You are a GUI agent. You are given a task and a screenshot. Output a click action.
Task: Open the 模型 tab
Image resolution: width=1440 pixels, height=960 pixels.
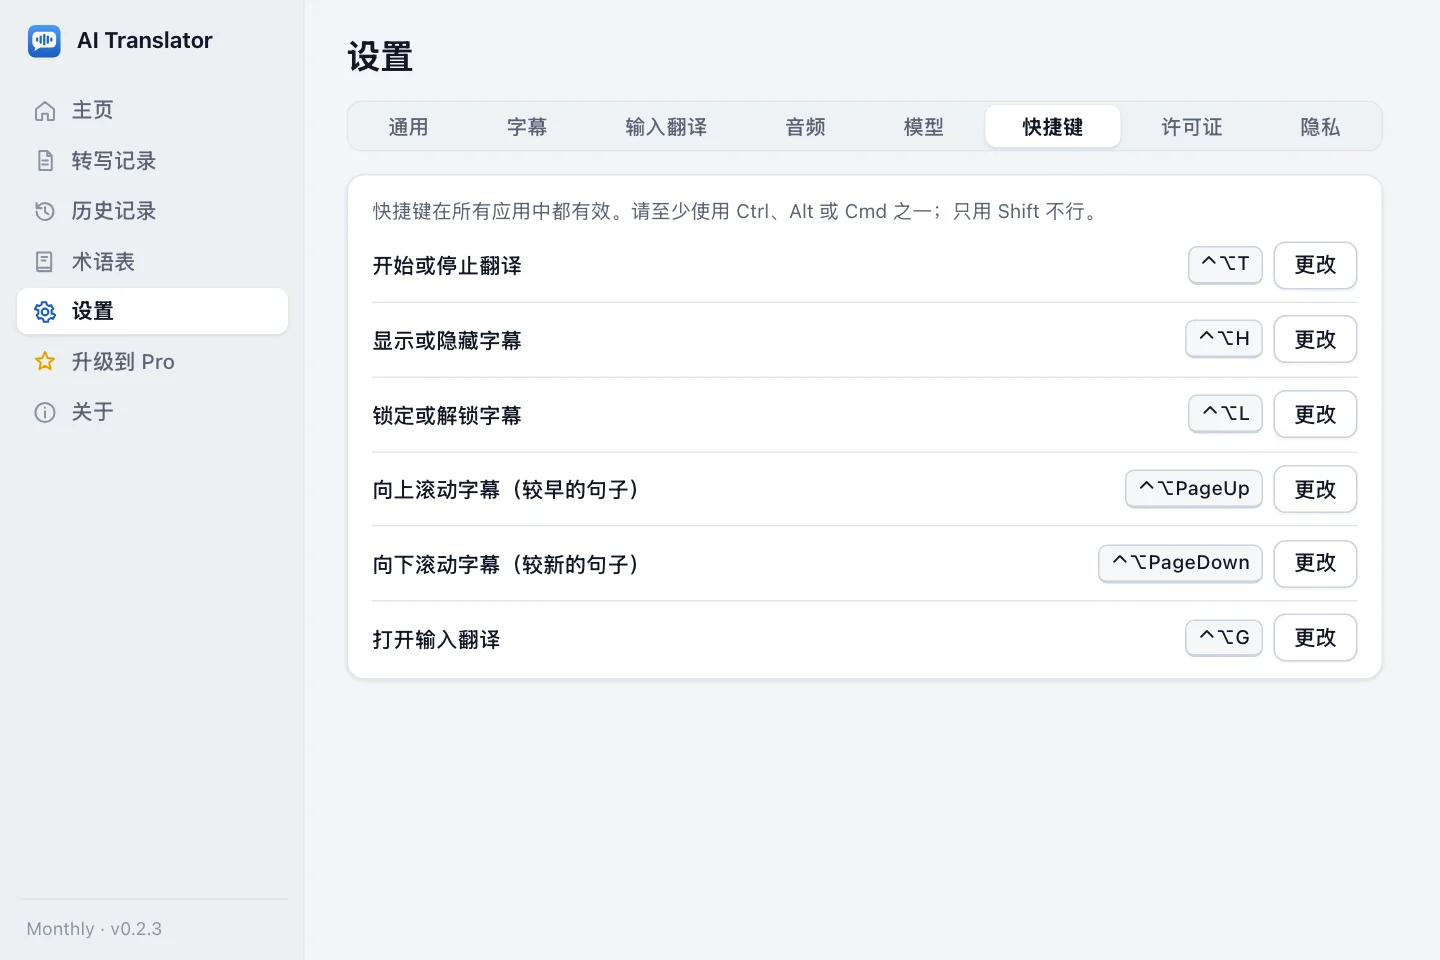pyautogui.click(x=923, y=127)
